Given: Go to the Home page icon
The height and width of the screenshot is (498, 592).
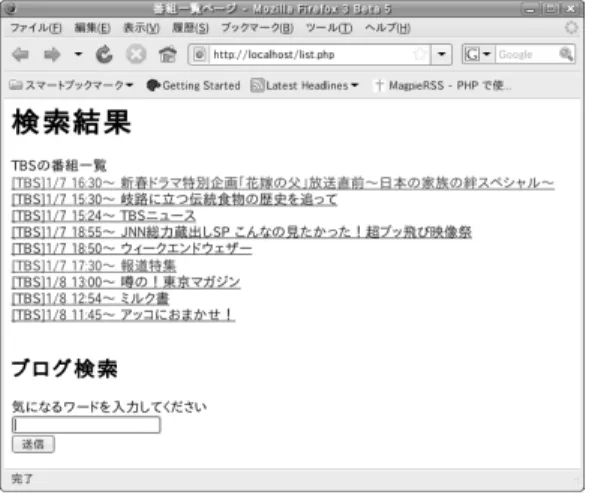Looking at the screenshot, I should [168, 55].
